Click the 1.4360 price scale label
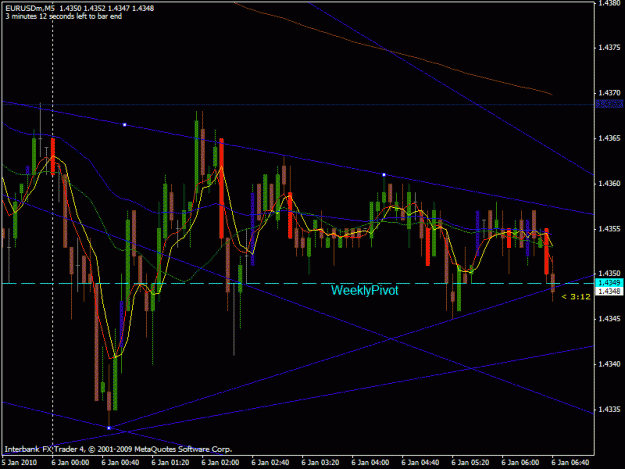Viewport: 625px width, 469px height. point(609,183)
